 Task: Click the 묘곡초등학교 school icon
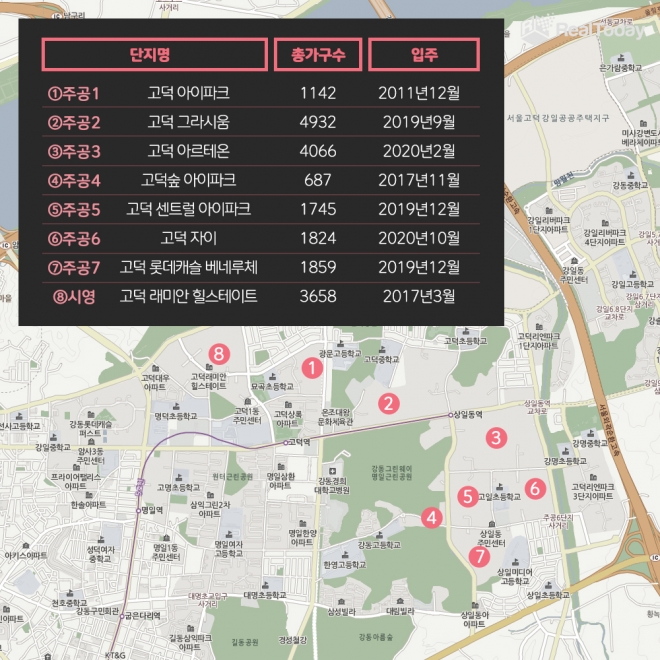coord(272,376)
